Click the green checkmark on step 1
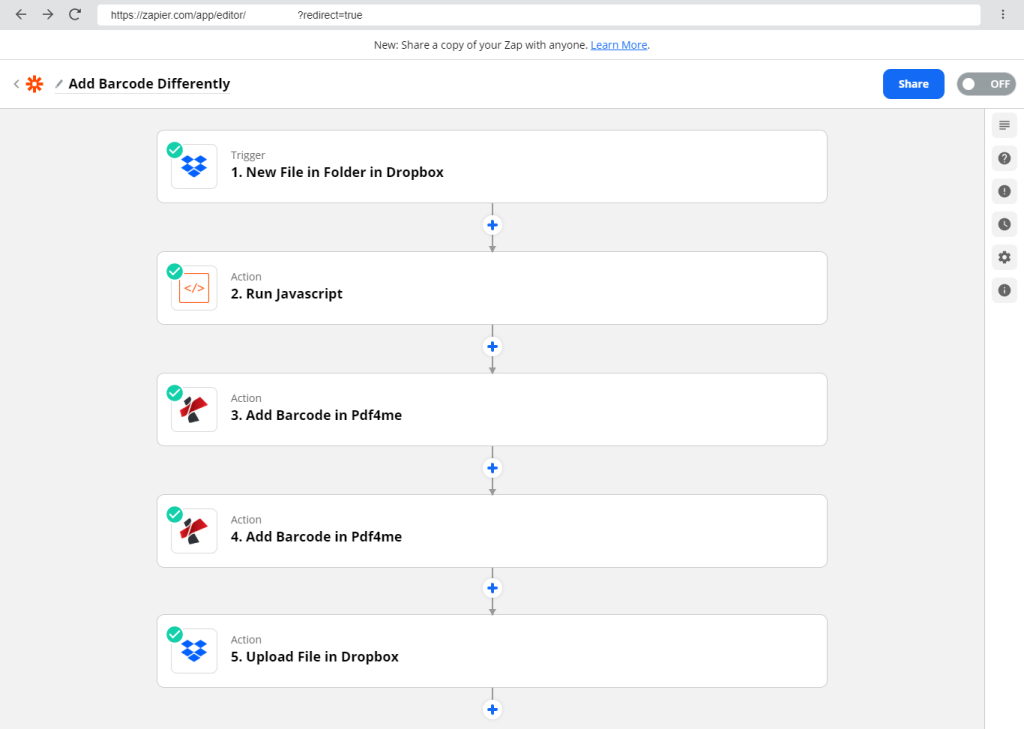This screenshot has width=1024, height=729. click(174, 150)
